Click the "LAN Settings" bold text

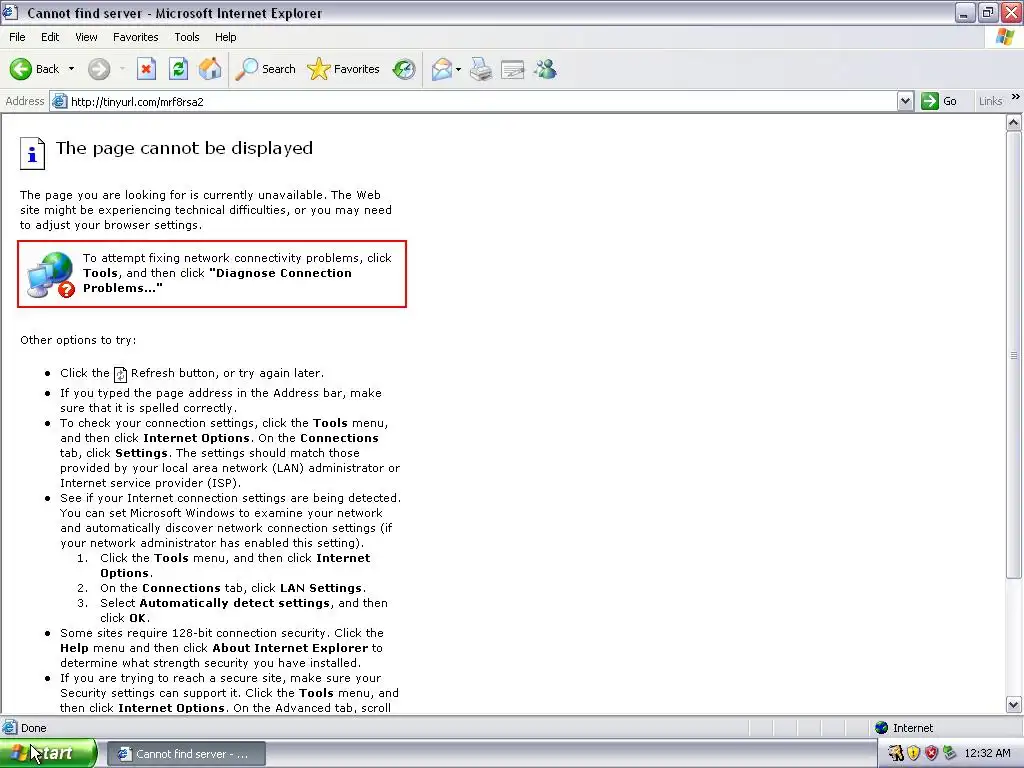[321, 588]
